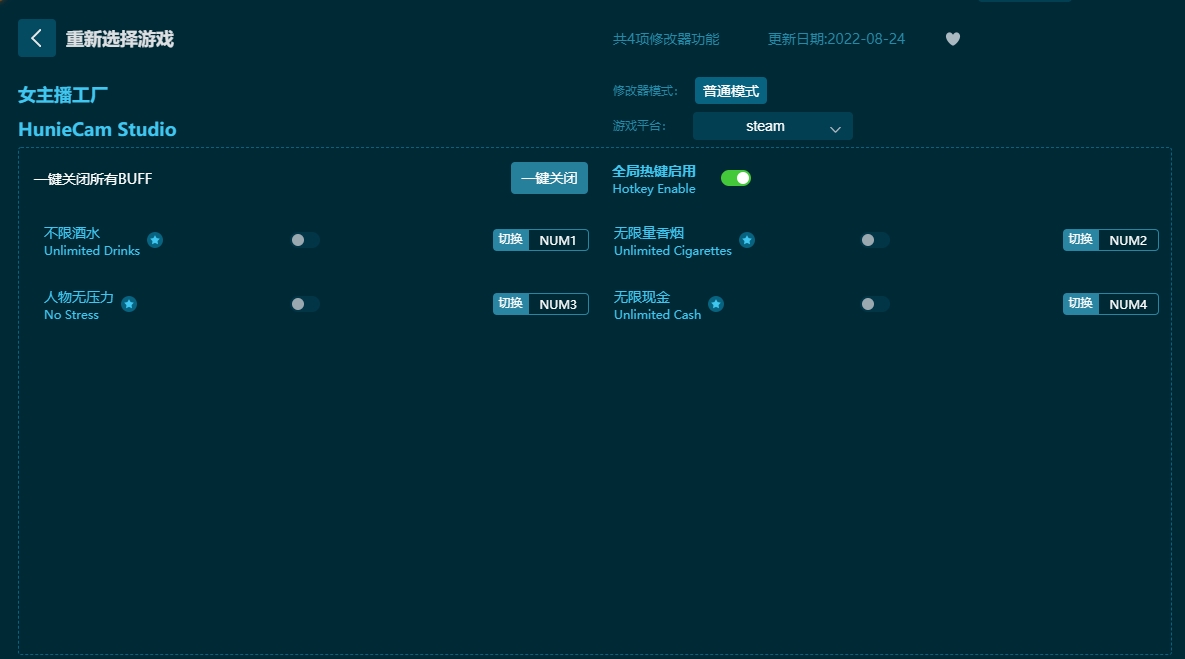Click the 更新日期:2022-08-24 text
Image resolution: width=1185 pixels, height=659 pixels.
pos(836,39)
